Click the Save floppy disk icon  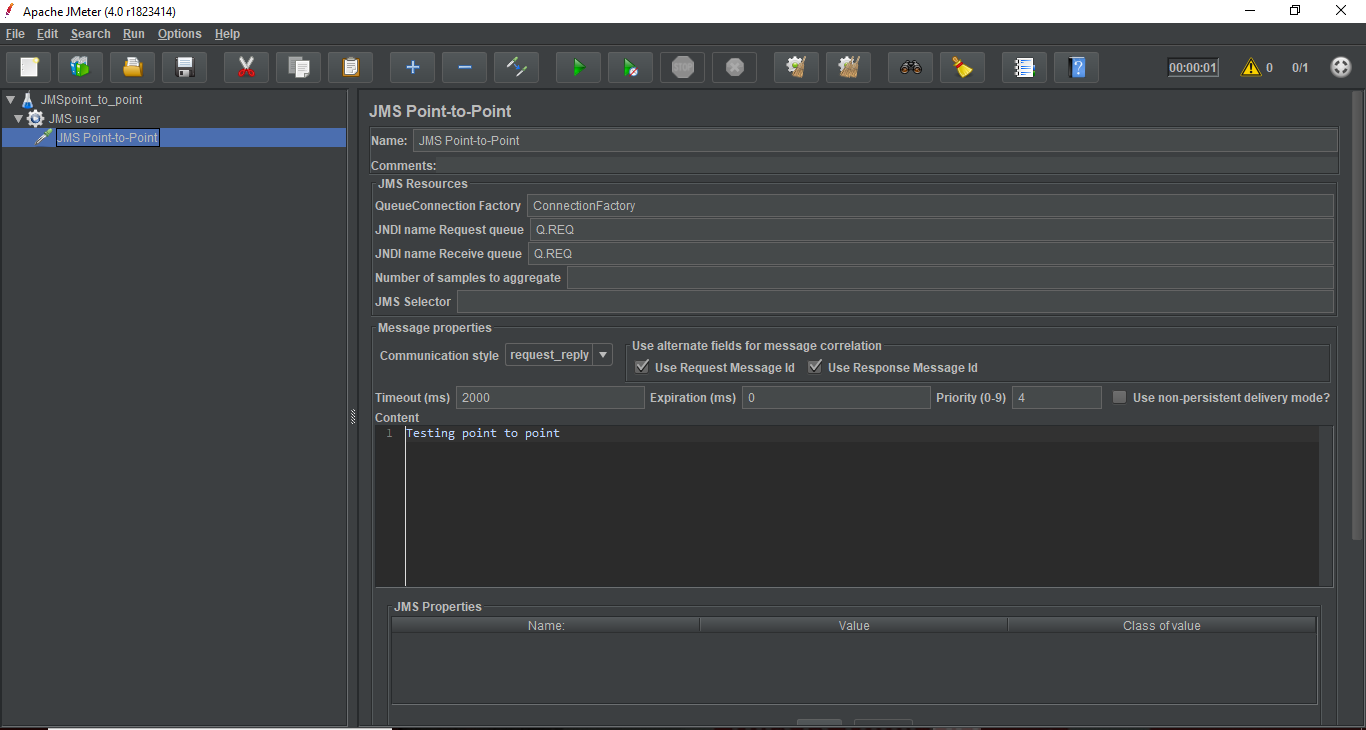pos(185,68)
